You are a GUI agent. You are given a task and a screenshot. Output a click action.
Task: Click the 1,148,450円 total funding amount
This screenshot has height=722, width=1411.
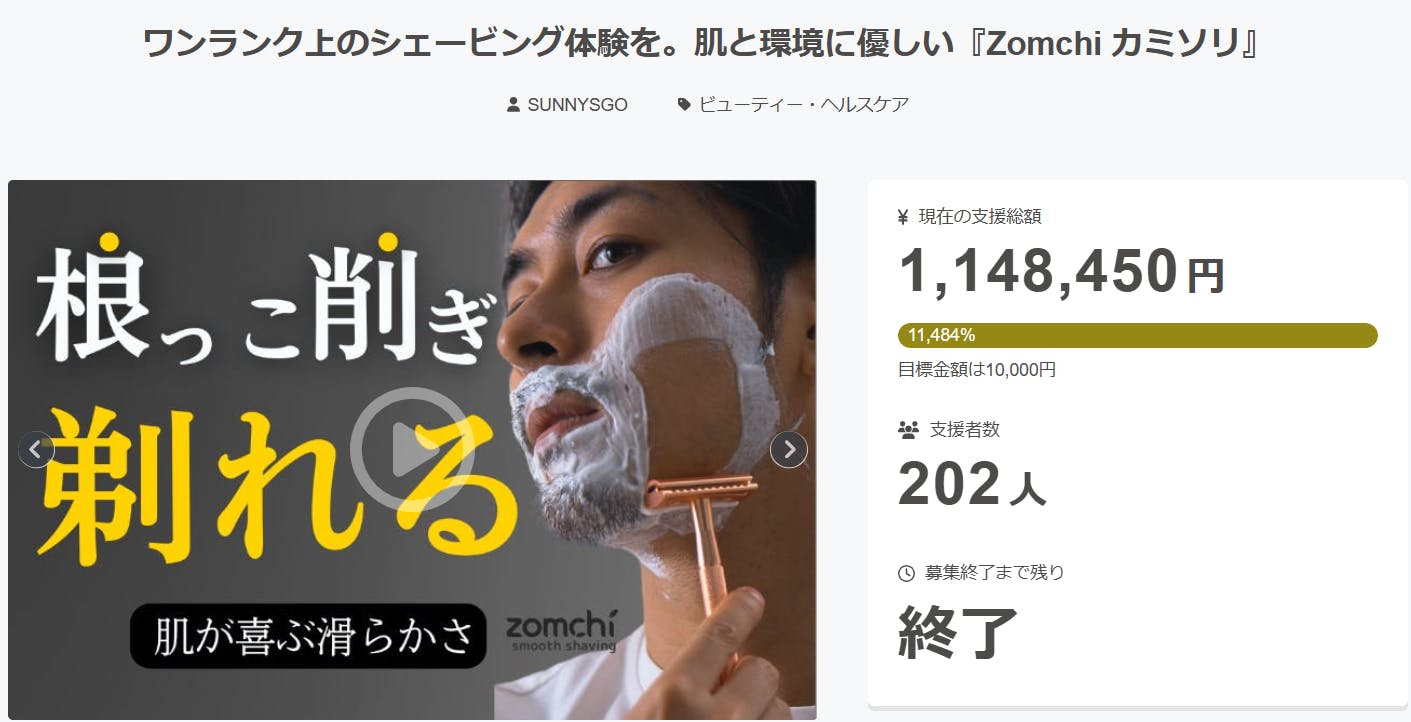(x=1061, y=271)
